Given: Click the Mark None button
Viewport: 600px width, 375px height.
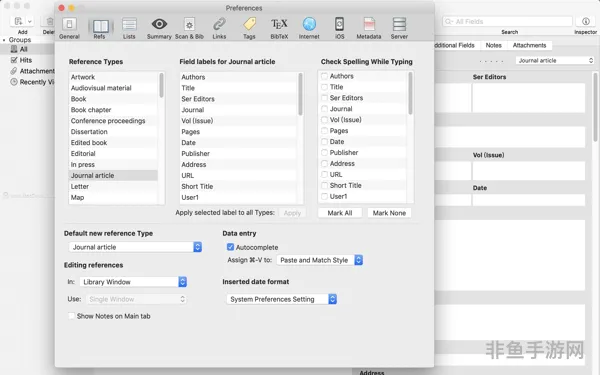Looking at the screenshot, I should pos(389,213).
